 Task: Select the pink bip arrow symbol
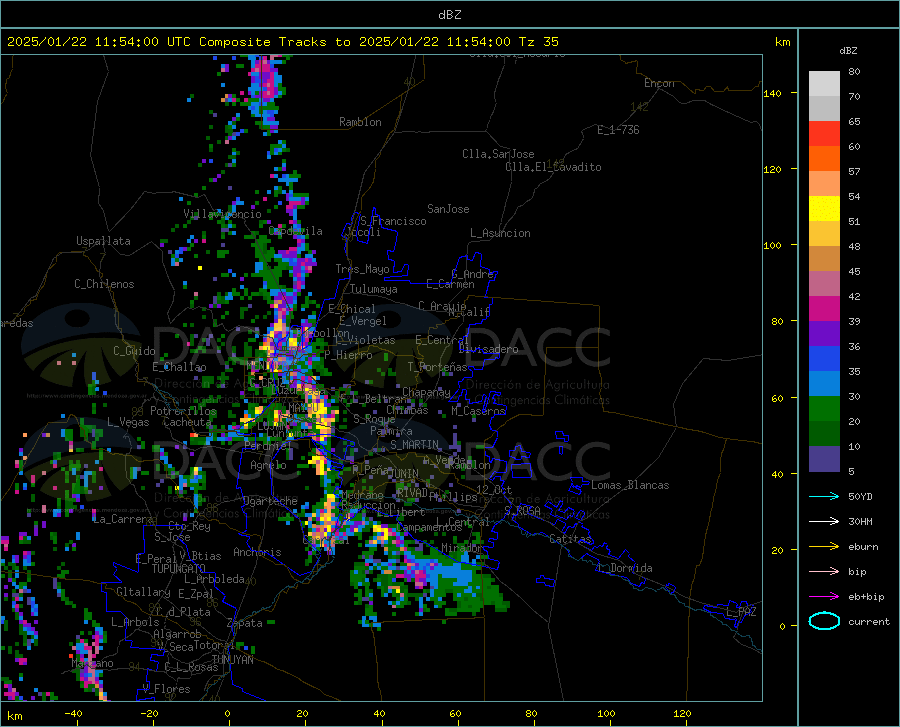824,572
